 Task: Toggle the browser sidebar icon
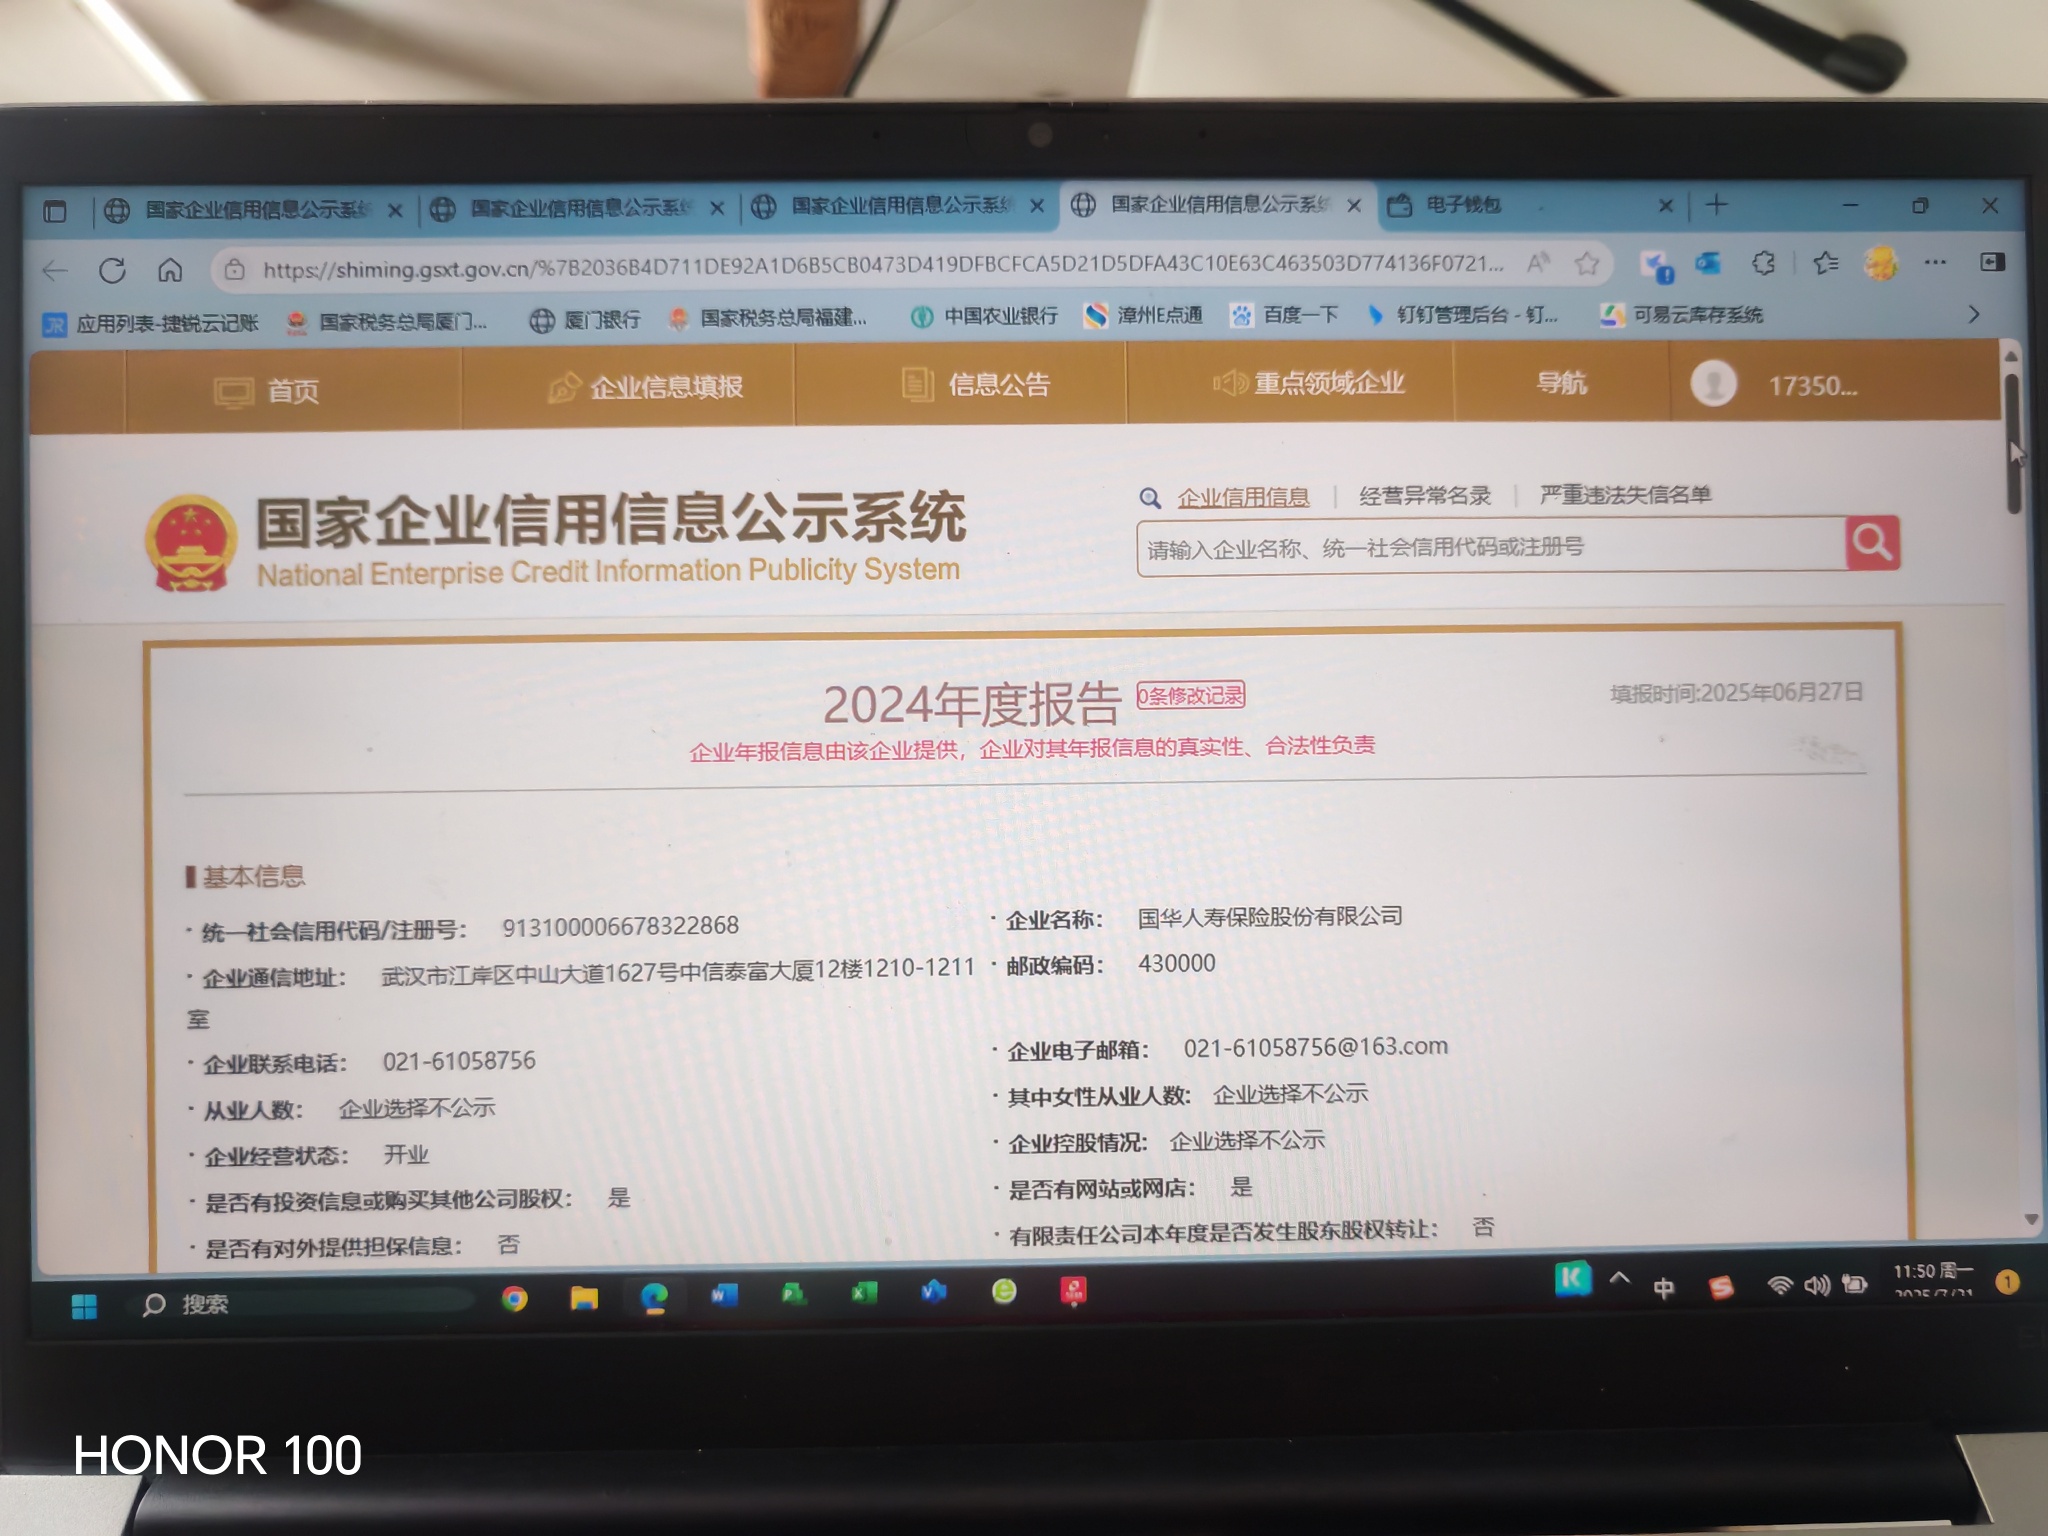(1992, 262)
